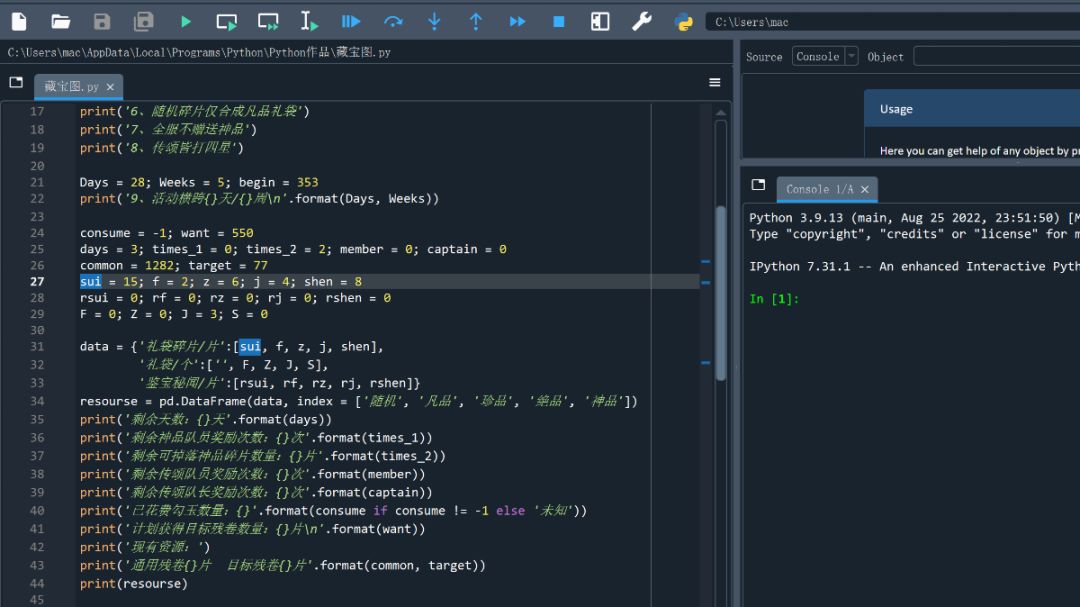Viewport: 1080px width, 607px height.
Task: Start debugging the file
Action: click(351, 21)
